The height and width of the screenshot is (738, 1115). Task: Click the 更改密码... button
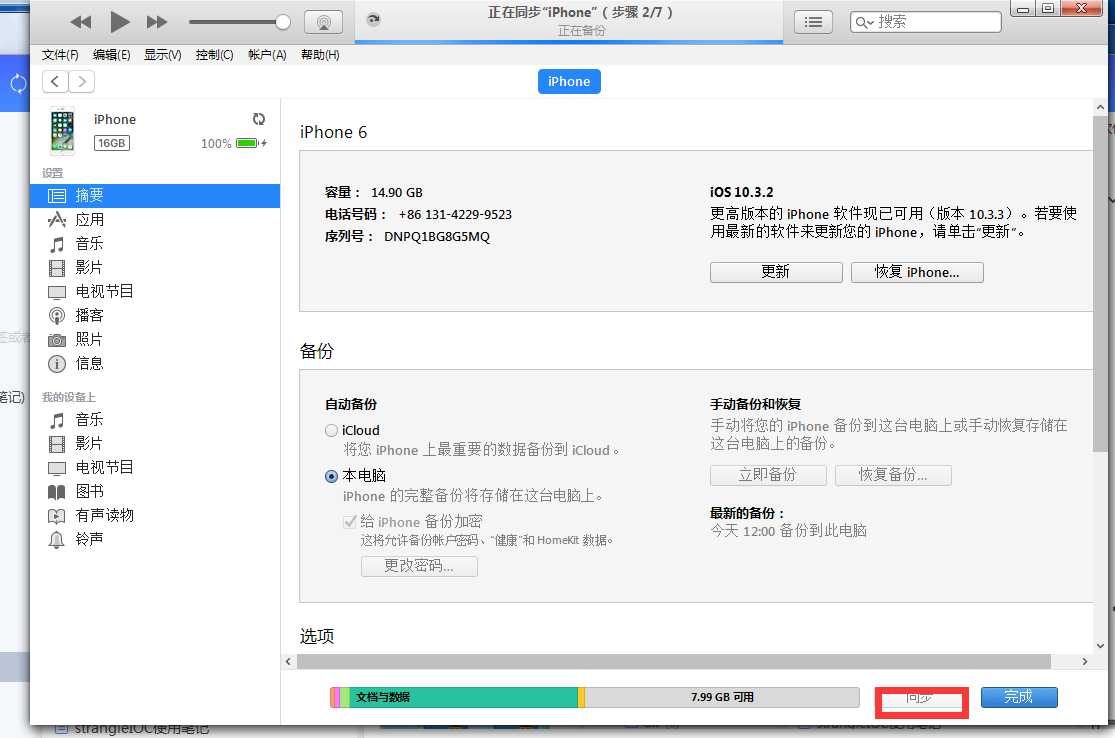(x=420, y=566)
